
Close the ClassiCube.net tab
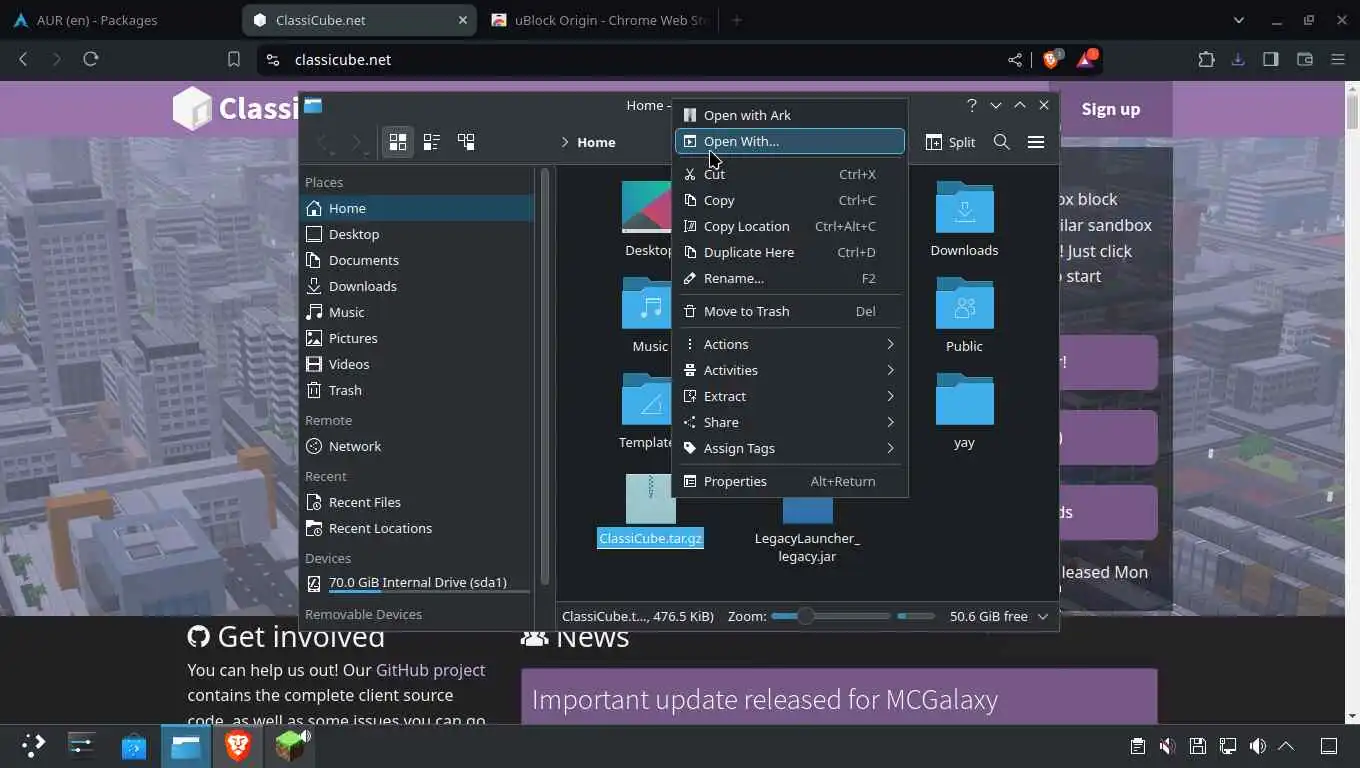coord(463,20)
